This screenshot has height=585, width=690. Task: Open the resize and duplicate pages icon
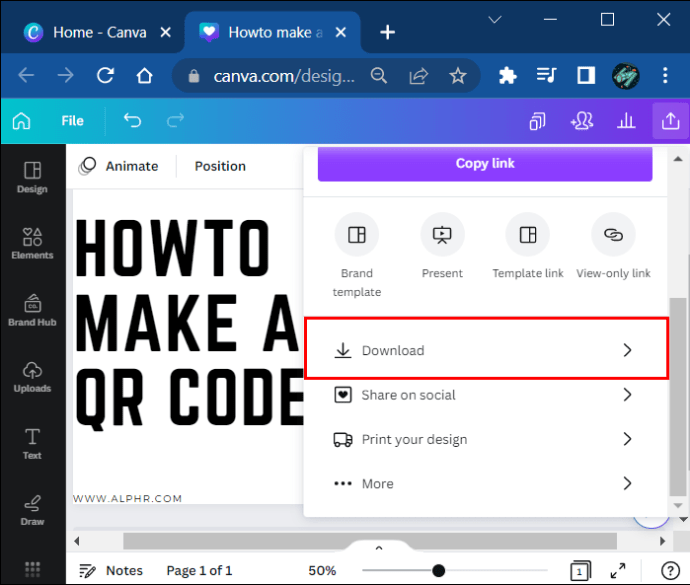(537, 121)
